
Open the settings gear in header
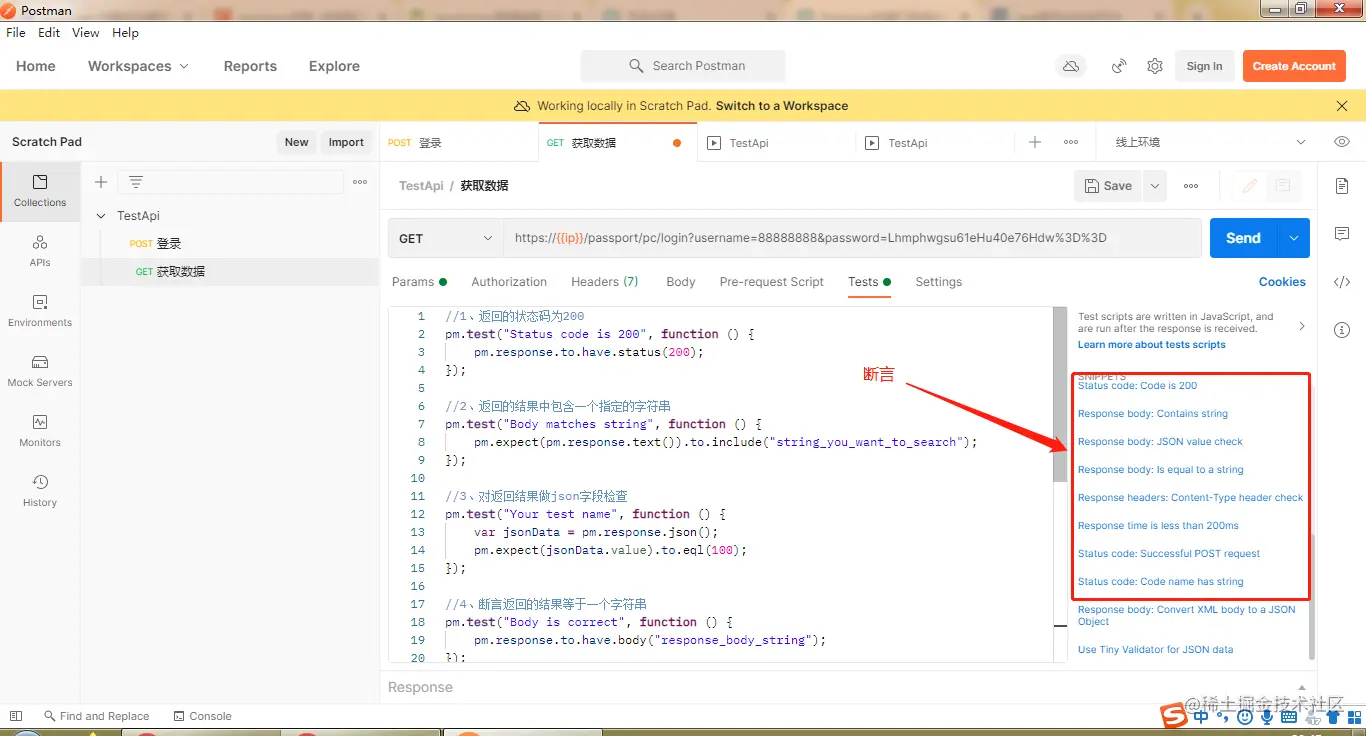point(1155,66)
